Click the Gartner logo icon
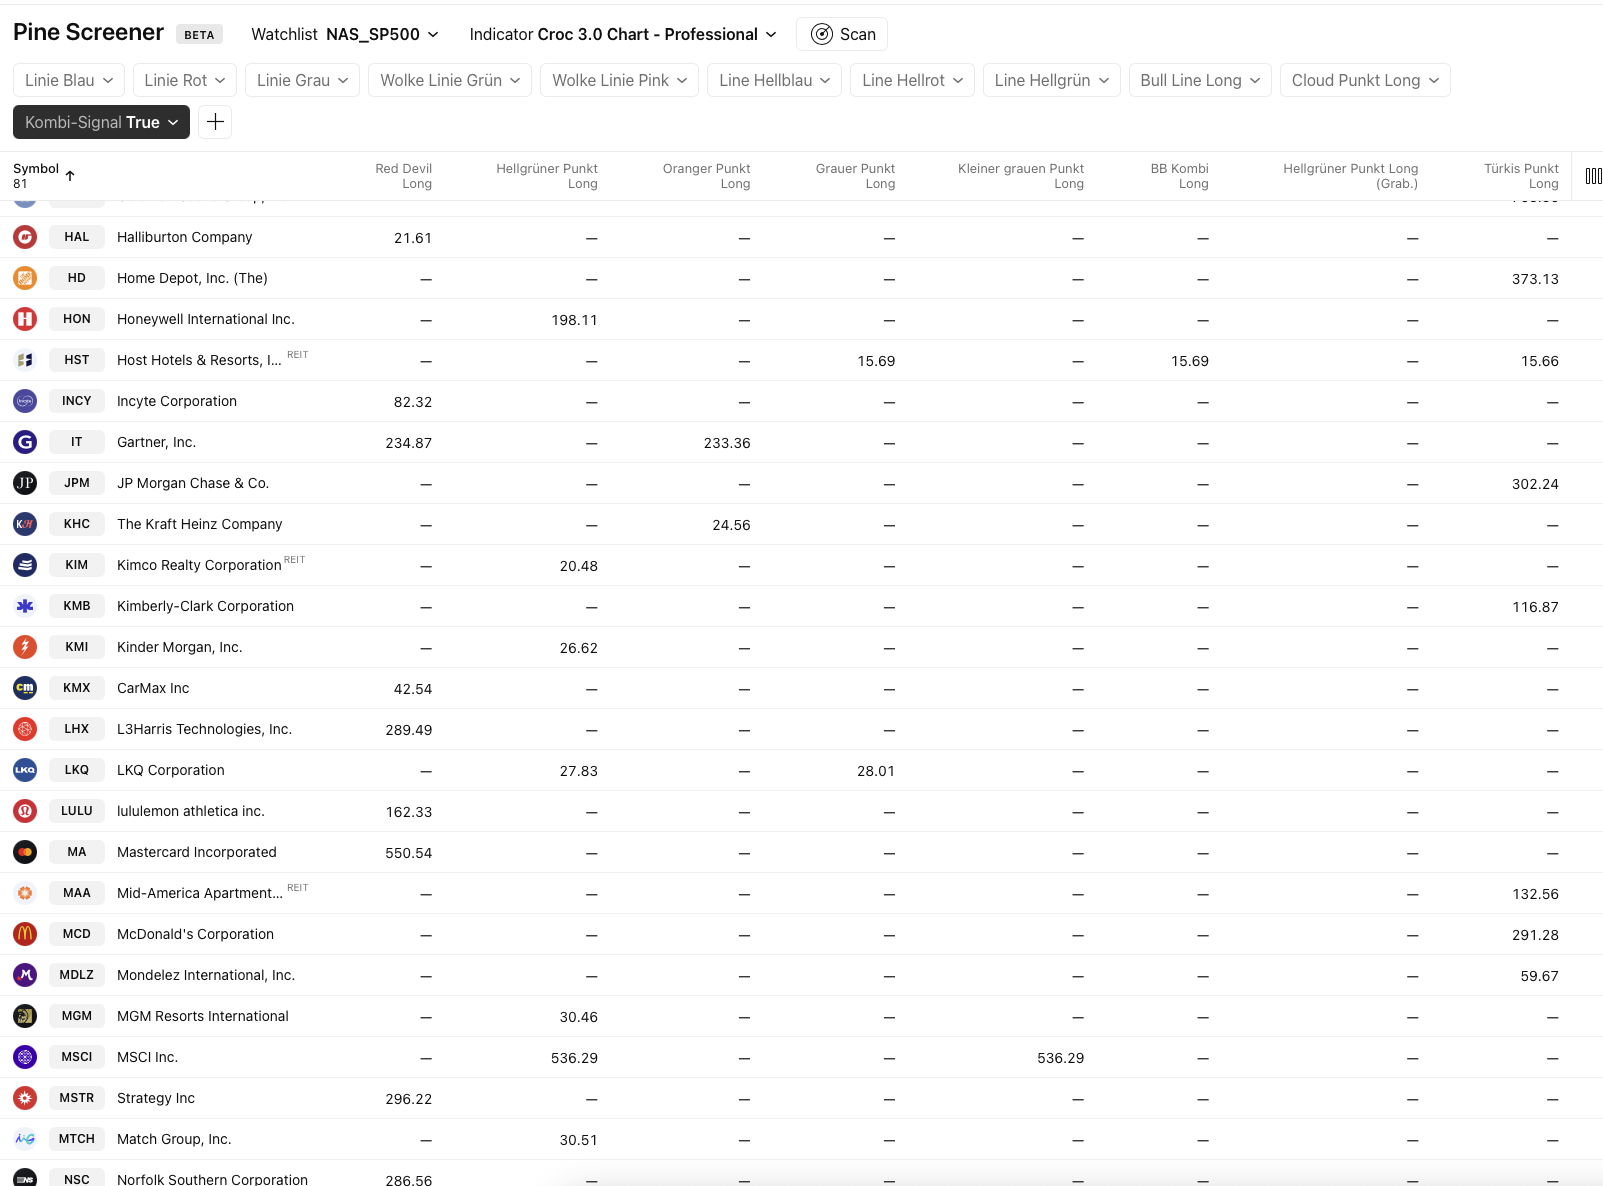Image resolution: width=1603 pixels, height=1186 pixels. click(x=25, y=442)
